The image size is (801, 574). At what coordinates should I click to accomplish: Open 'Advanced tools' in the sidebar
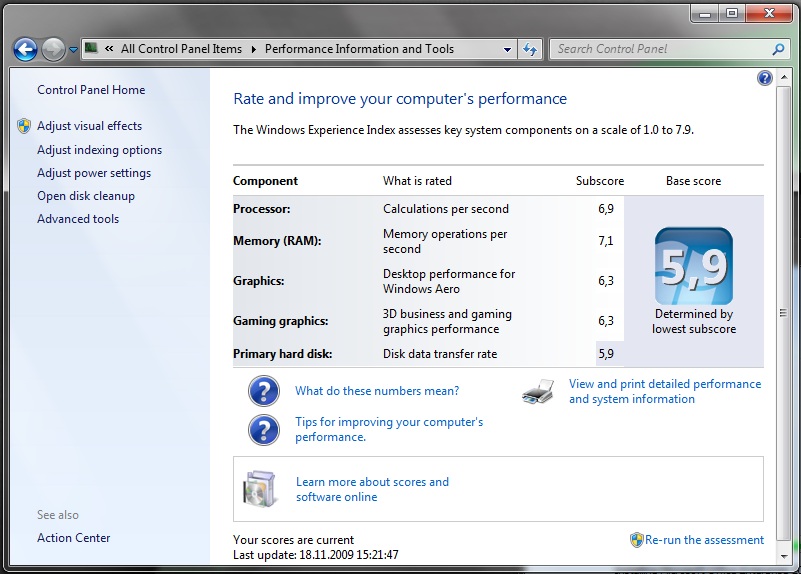[x=78, y=219]
